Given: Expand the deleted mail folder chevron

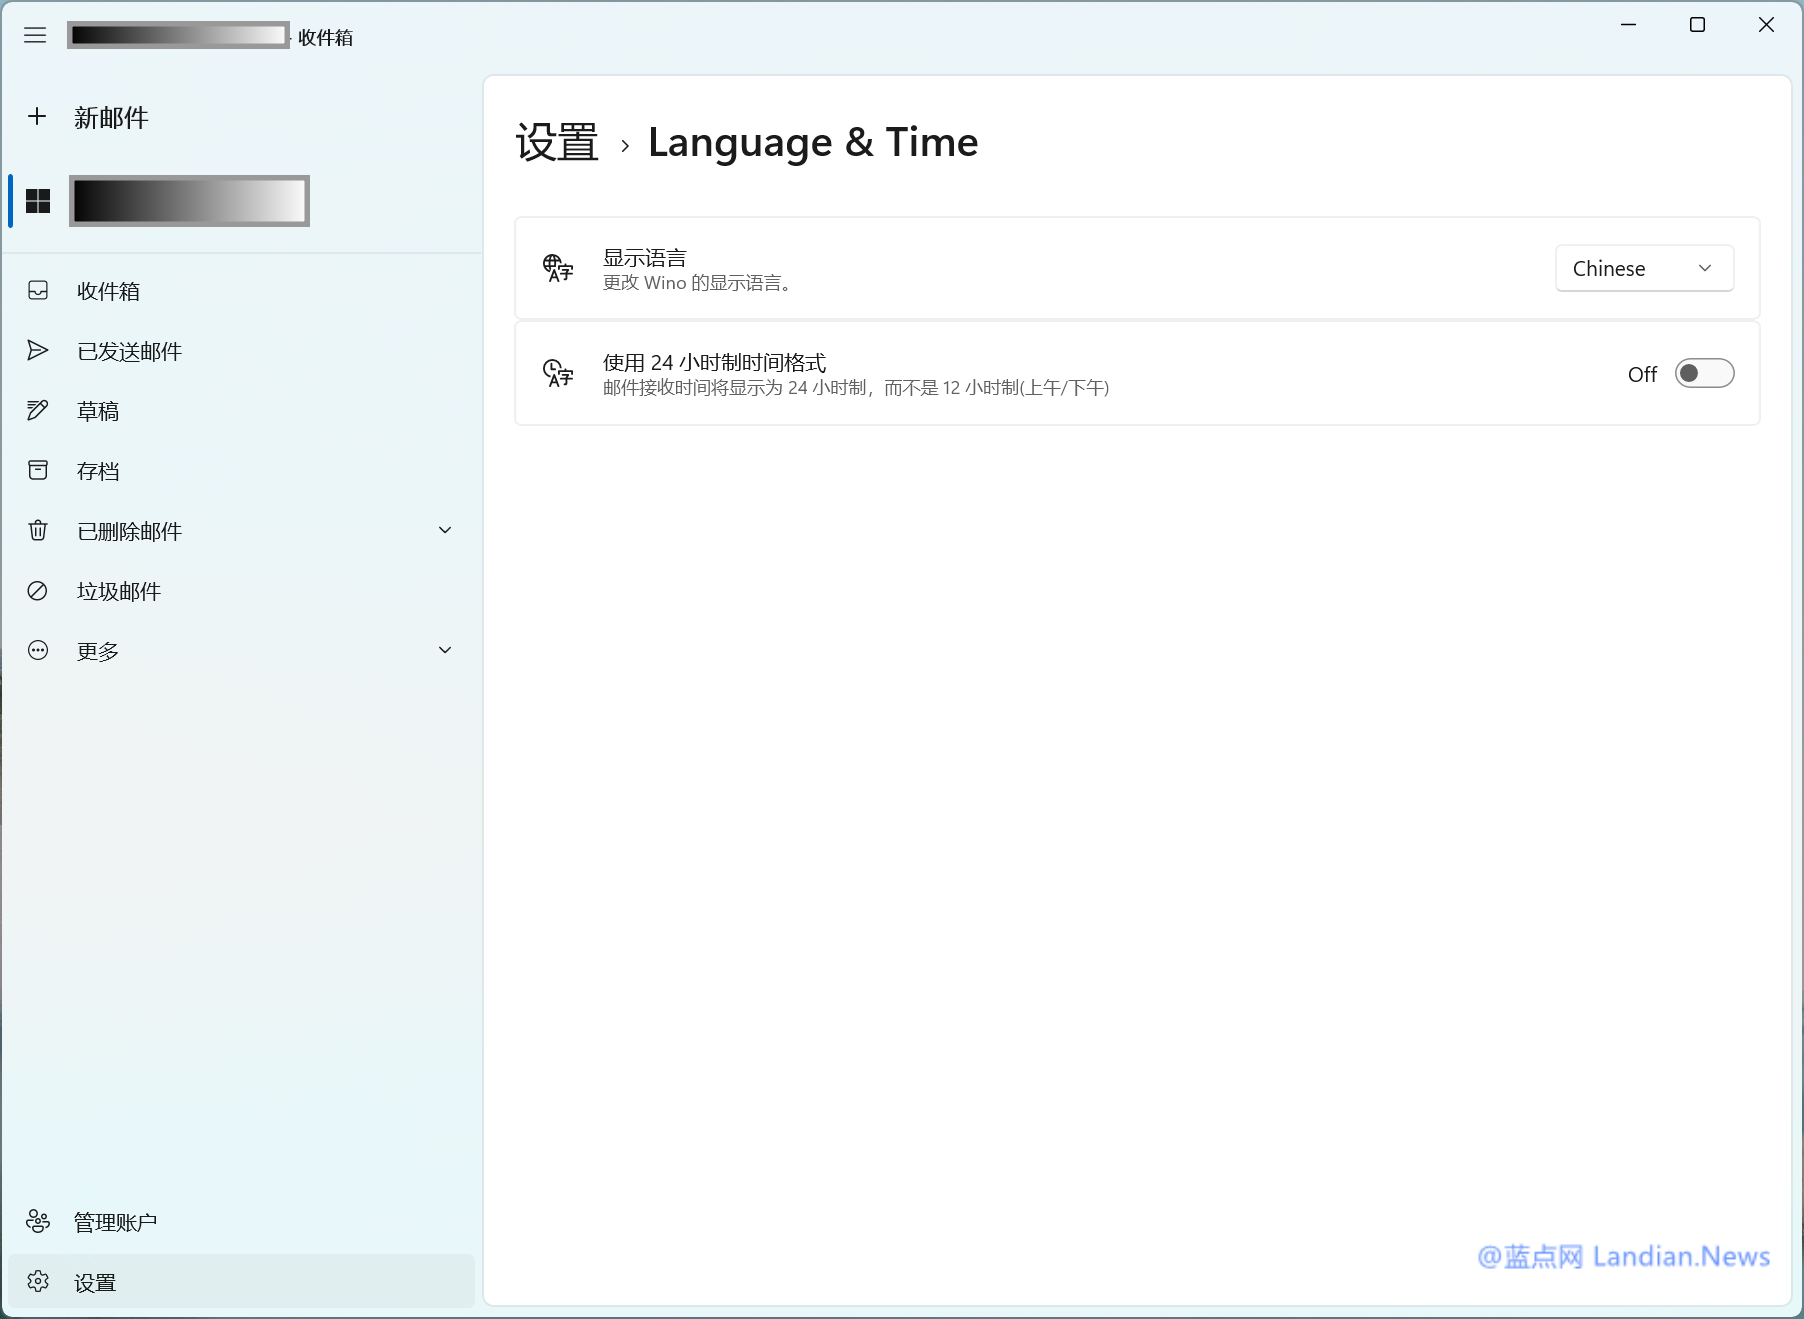Looking at the screenshot, I should pyautogui.click(x=445, y=531).
